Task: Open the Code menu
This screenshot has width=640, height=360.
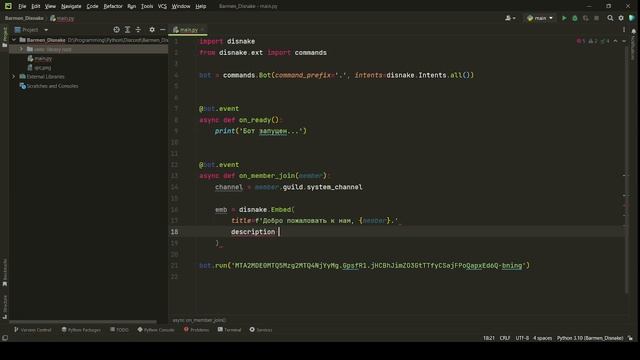Action: (x=92, y=6)
